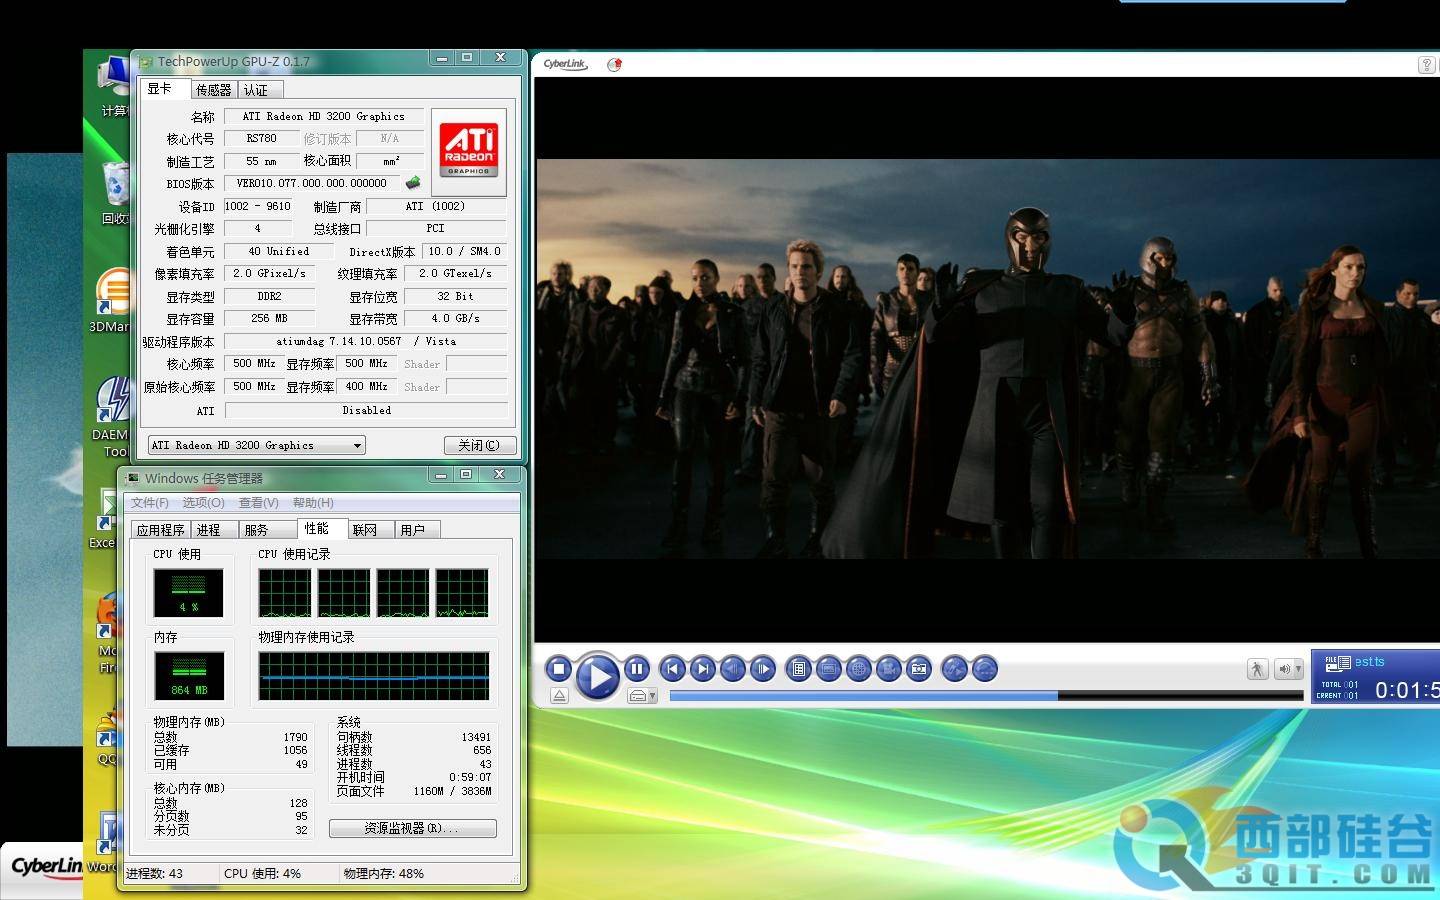Click the DDR2 memory type value
Screen dimensions: 1440x900
269,296
